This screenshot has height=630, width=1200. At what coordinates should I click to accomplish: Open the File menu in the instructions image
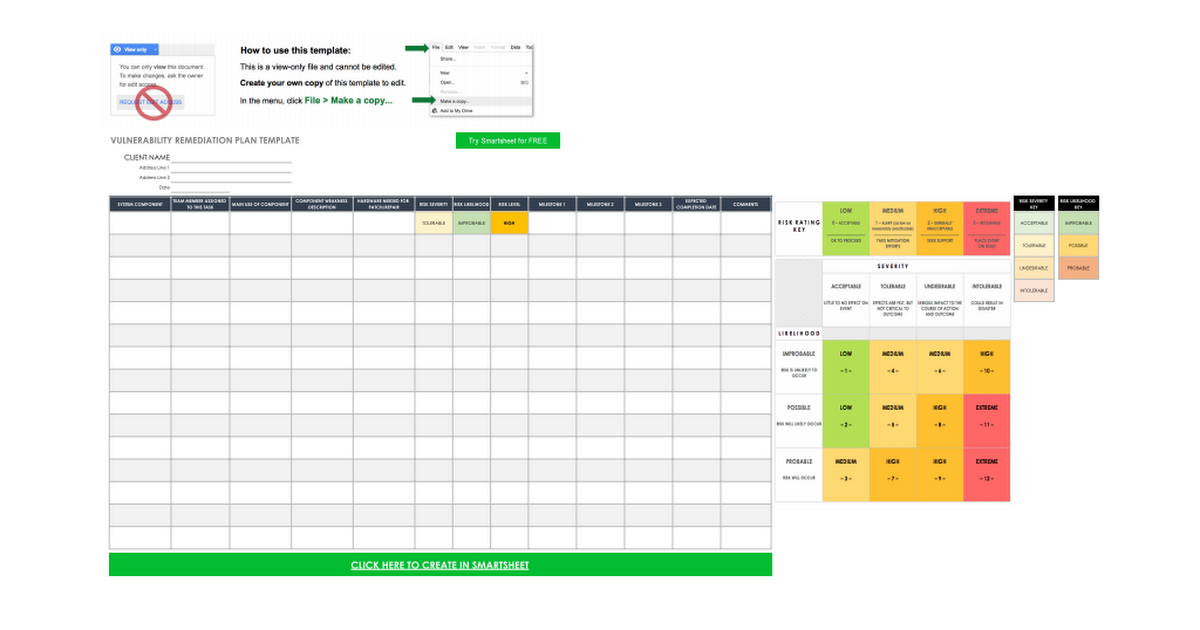pos(437,47)
